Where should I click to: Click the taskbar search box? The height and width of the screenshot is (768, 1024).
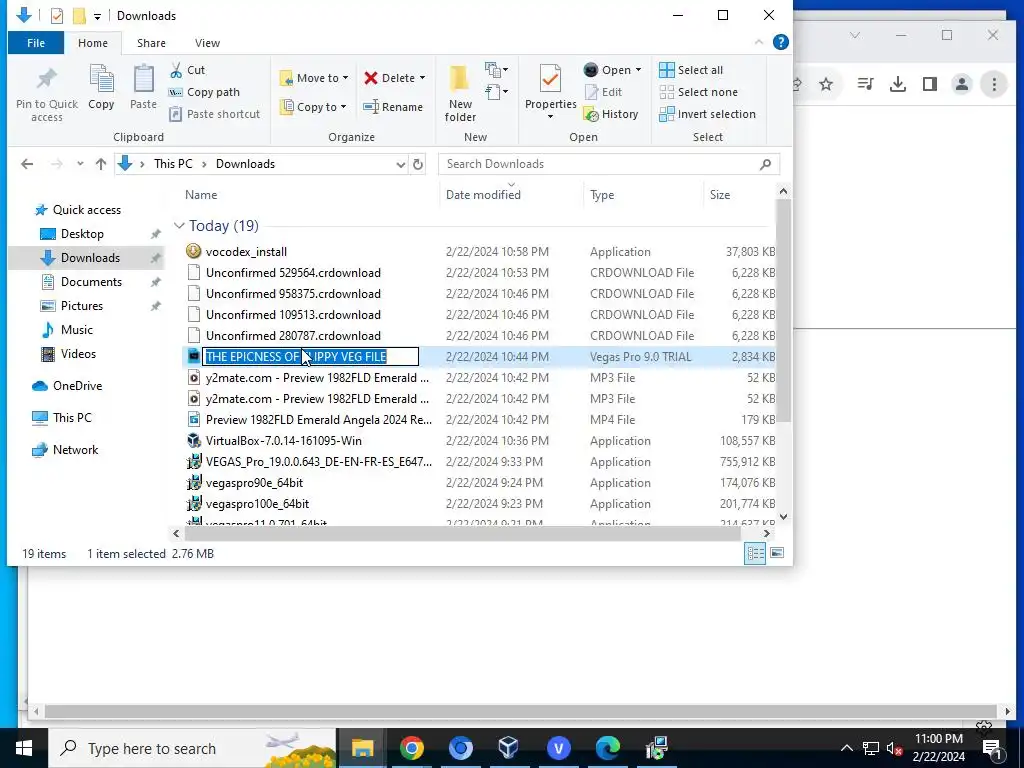click(x=192, y=748)
